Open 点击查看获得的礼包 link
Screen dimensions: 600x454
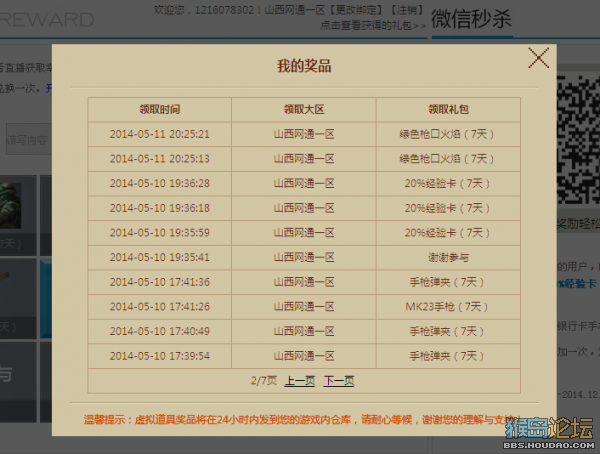pos(373,26)
